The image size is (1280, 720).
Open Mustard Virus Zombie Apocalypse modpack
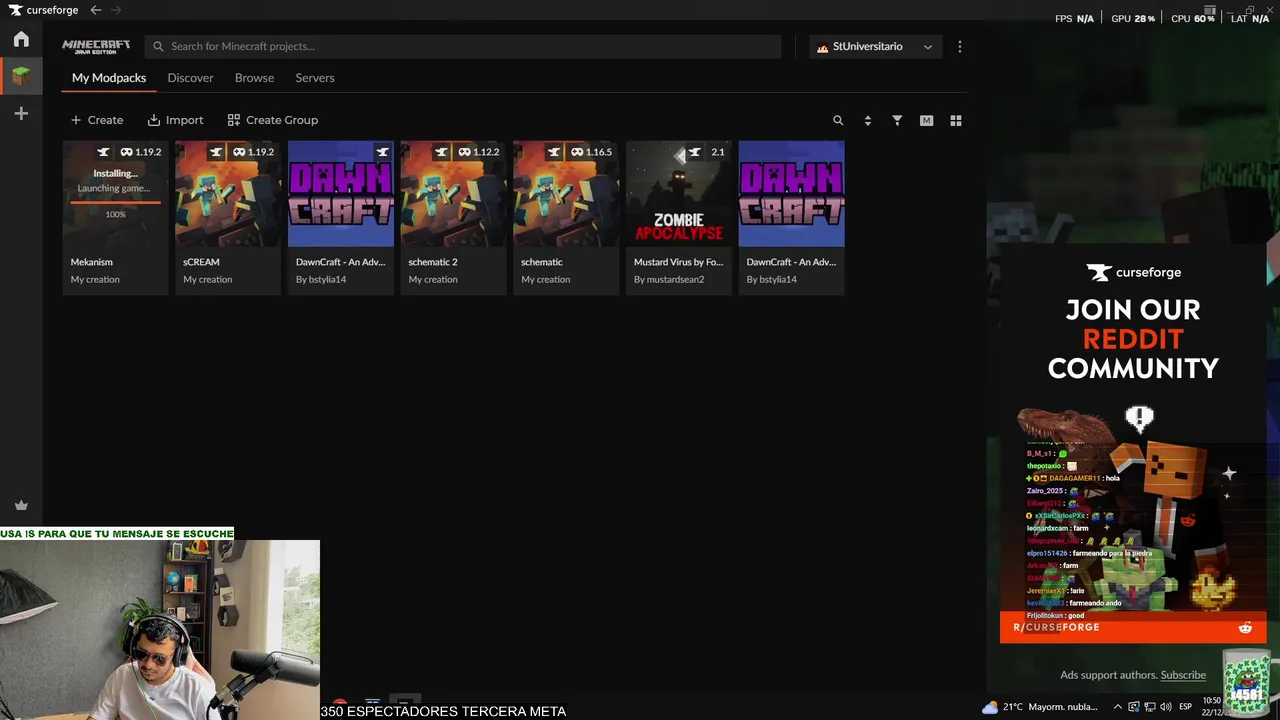pos(679,217)
